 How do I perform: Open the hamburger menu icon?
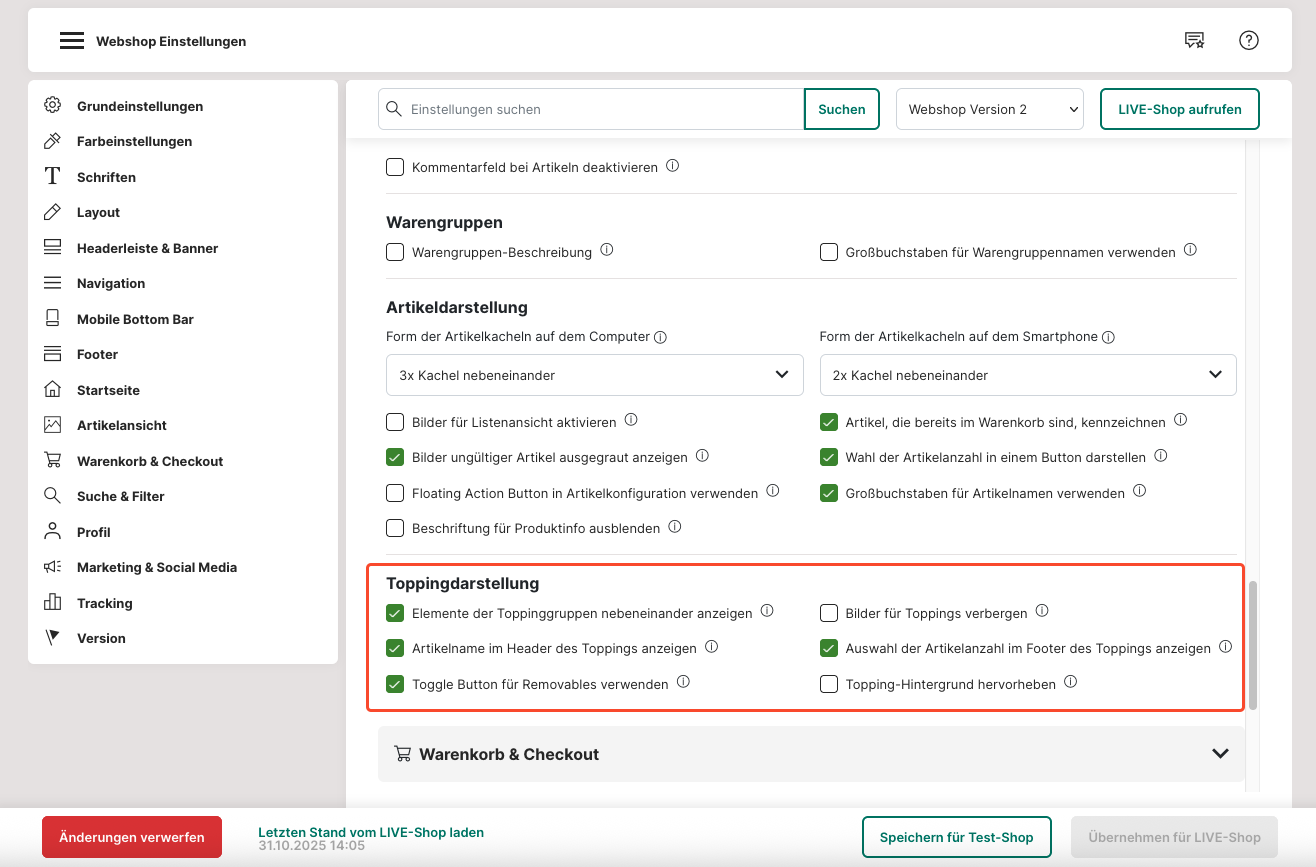point(71,41)
